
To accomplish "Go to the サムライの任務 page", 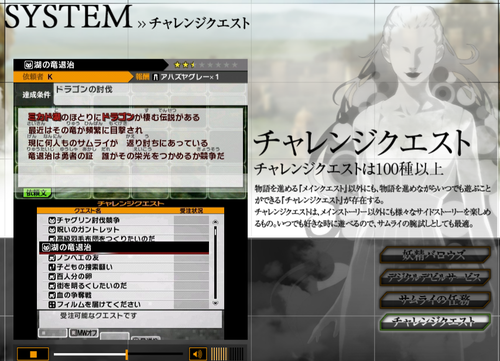I will pos(435,300).
